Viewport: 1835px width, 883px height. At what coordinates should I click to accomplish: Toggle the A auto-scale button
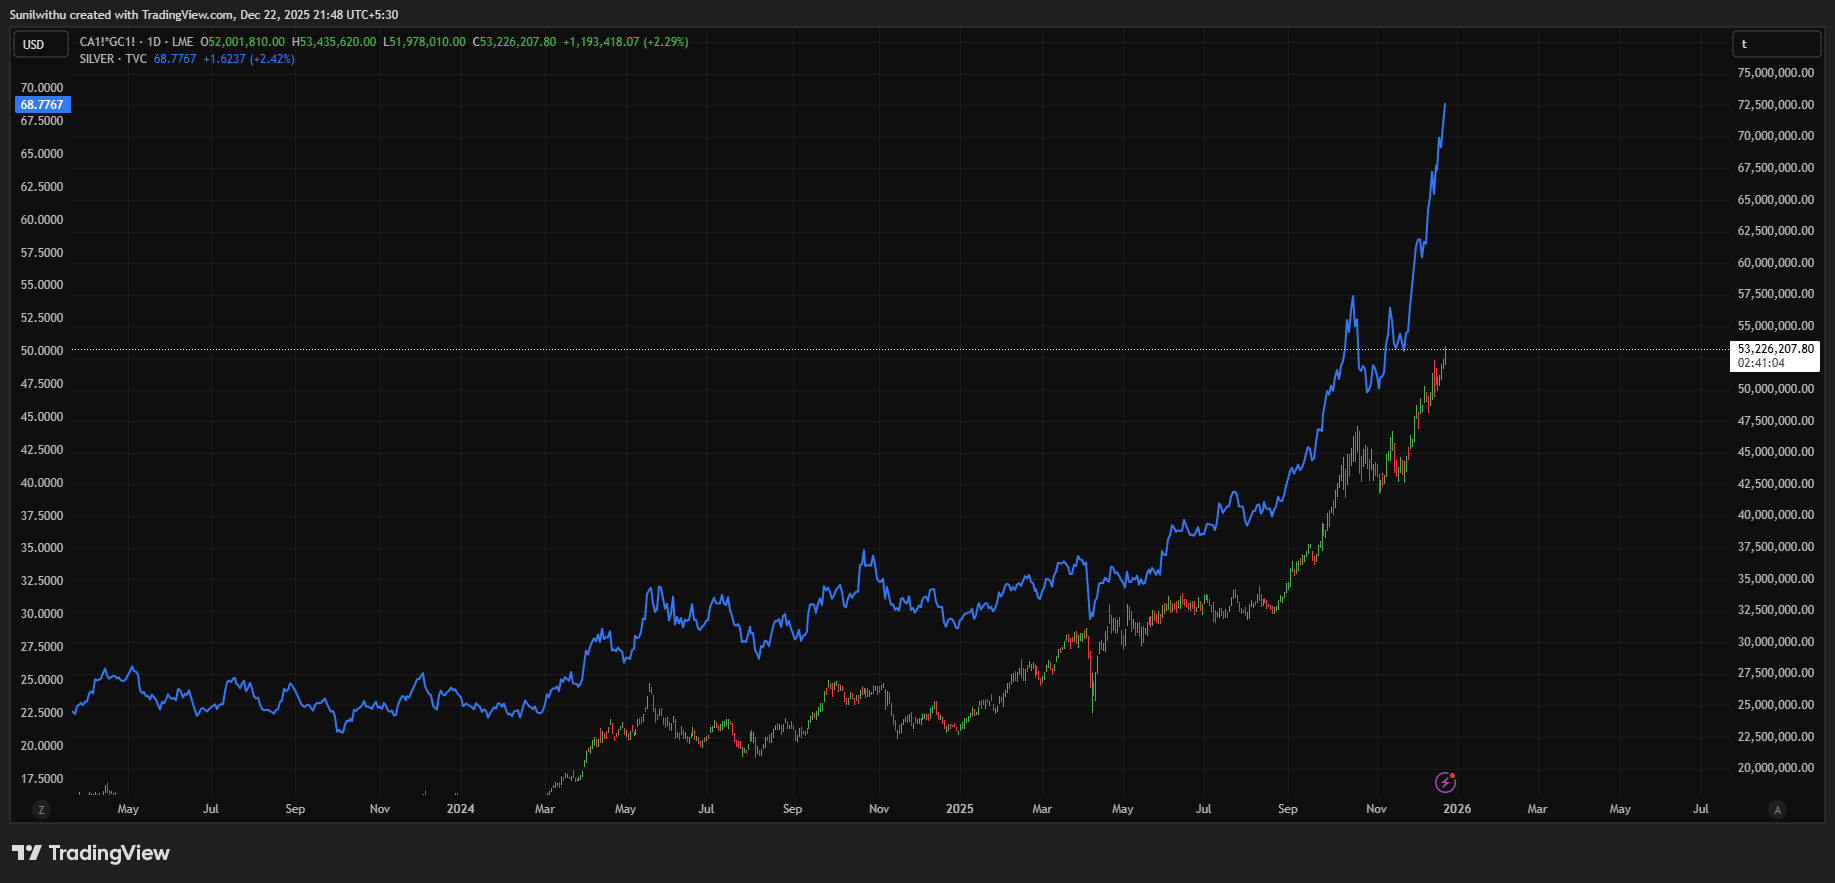click(1777, 810)
